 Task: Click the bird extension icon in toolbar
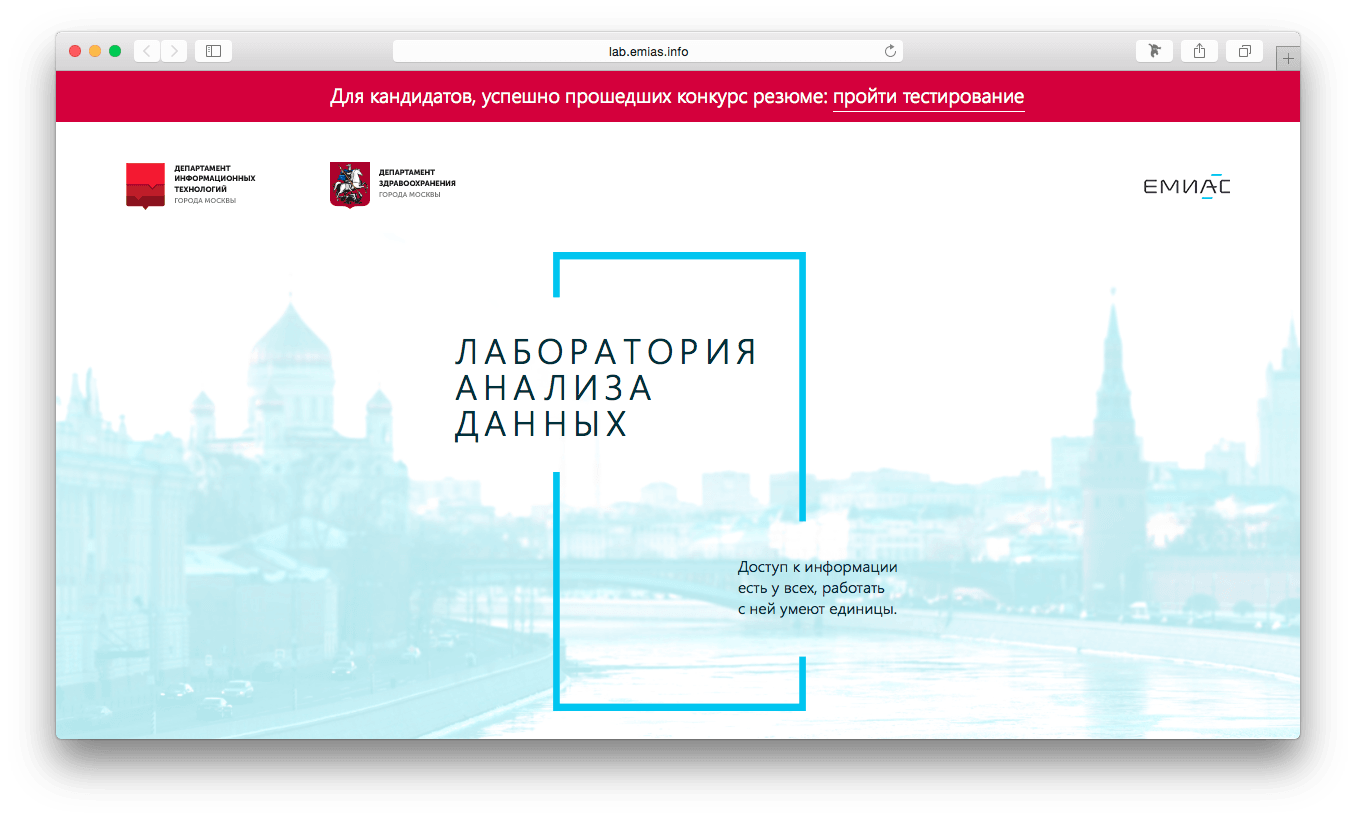(x=1154, y=51)
